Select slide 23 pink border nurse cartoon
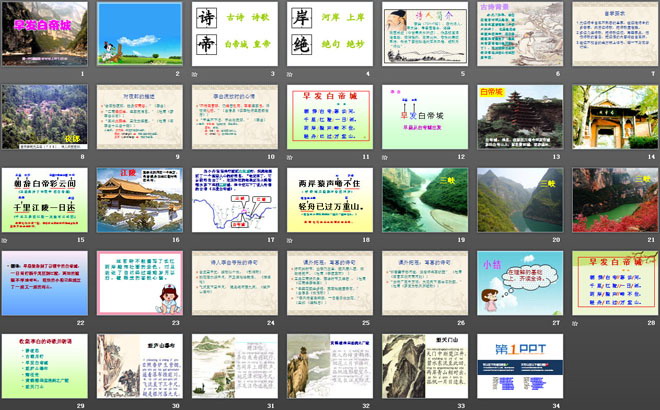The width and height of the screenshot is (660, 410). [140, 283]
